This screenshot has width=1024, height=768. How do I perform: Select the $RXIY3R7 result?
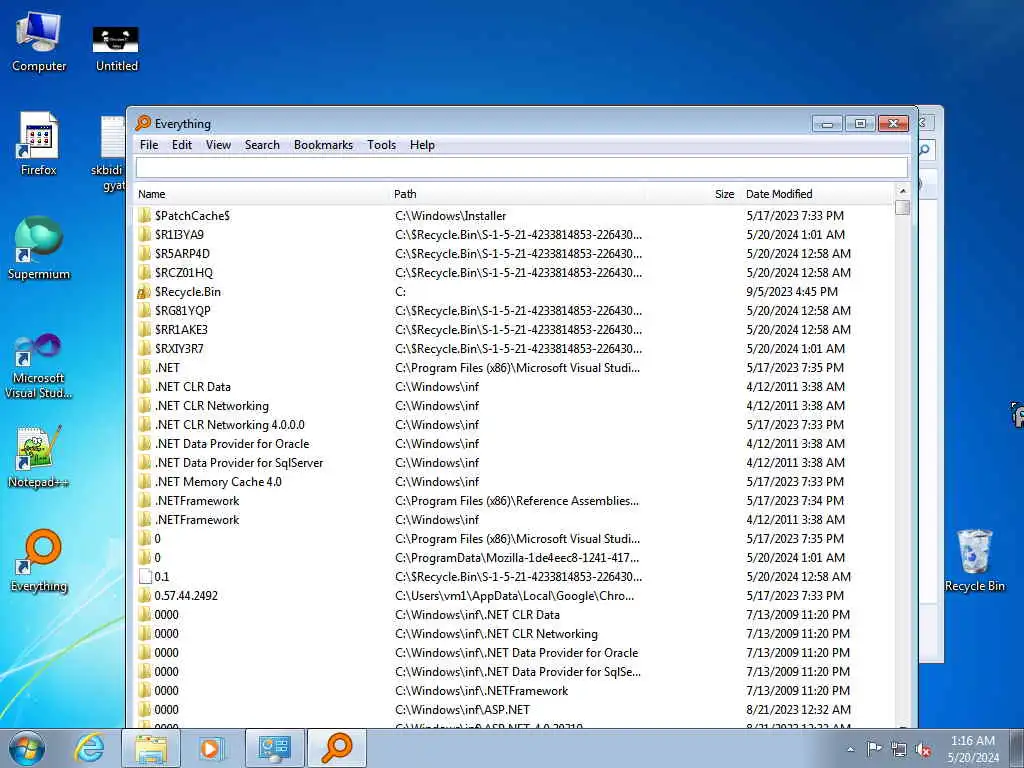(179, 349)
